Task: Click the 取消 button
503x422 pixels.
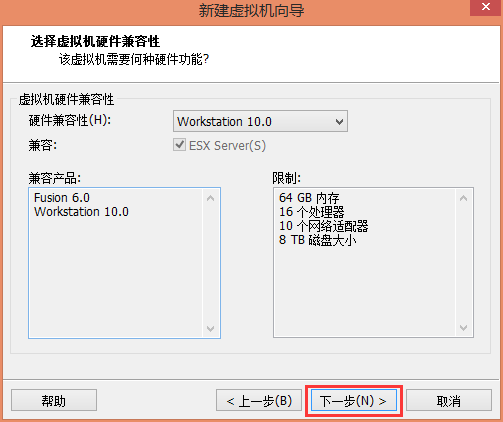Action: click(x=449, y=400)
